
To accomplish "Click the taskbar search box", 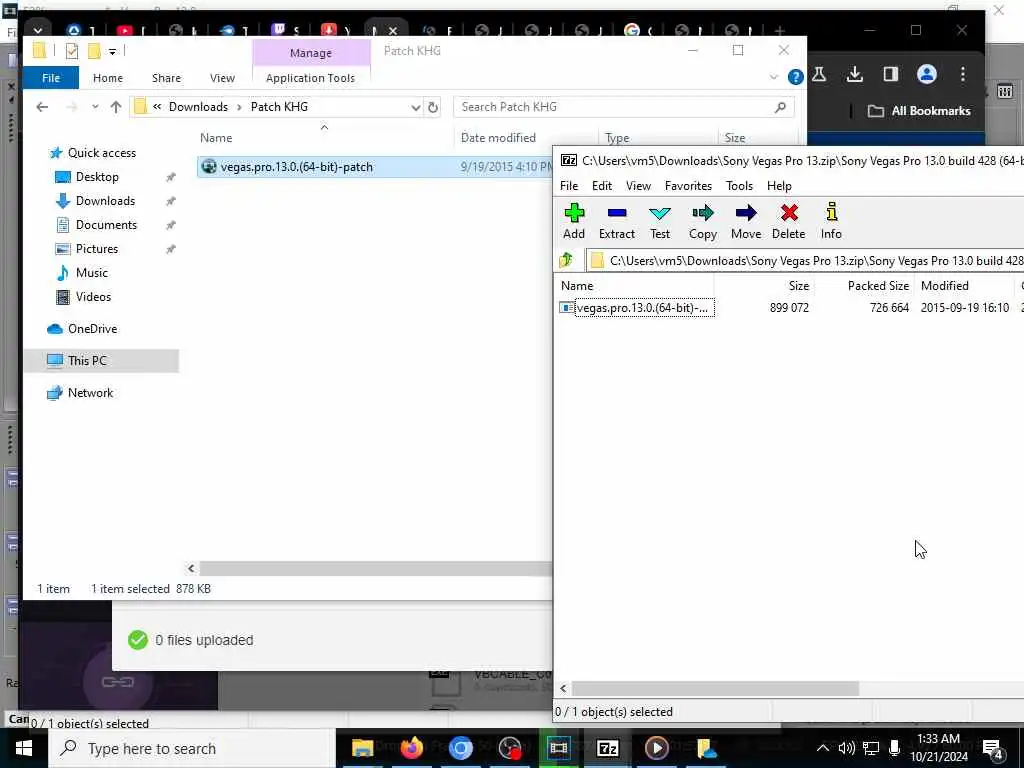I will point(193,748).
